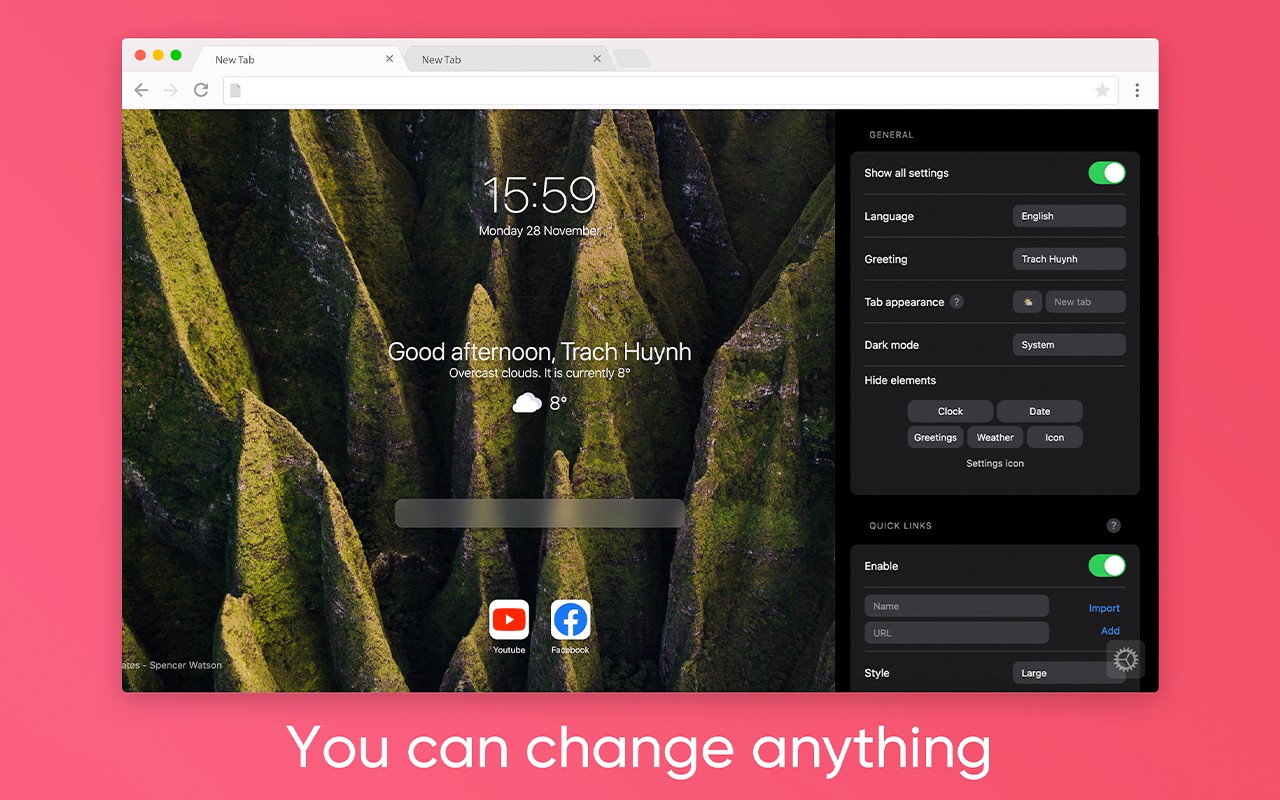The width and height of the screenshot is (1280, 800).
Task: Close the first New Tab
Action: point(389,59)
